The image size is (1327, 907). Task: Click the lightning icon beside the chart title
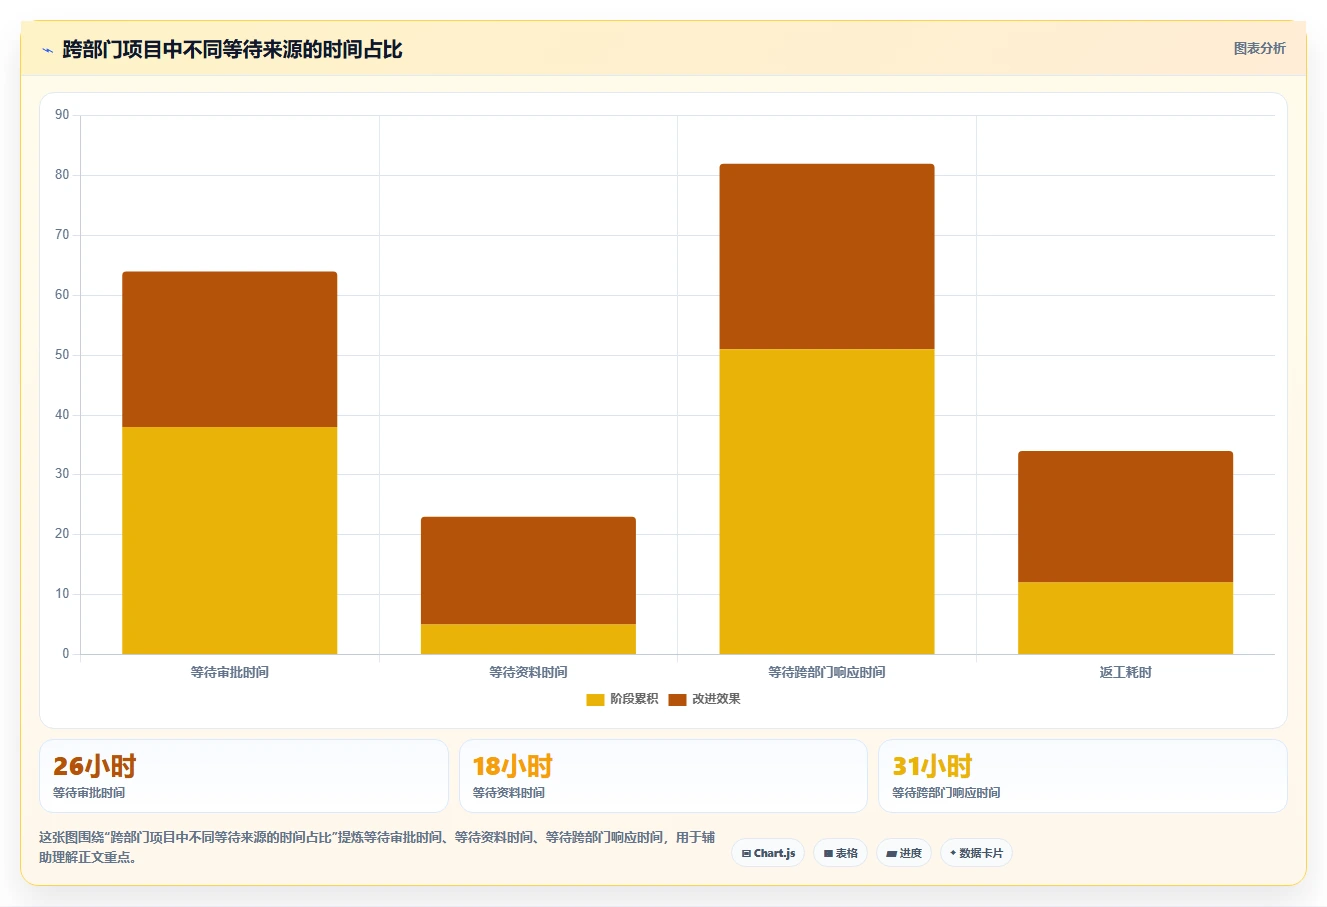click(47, 50)
